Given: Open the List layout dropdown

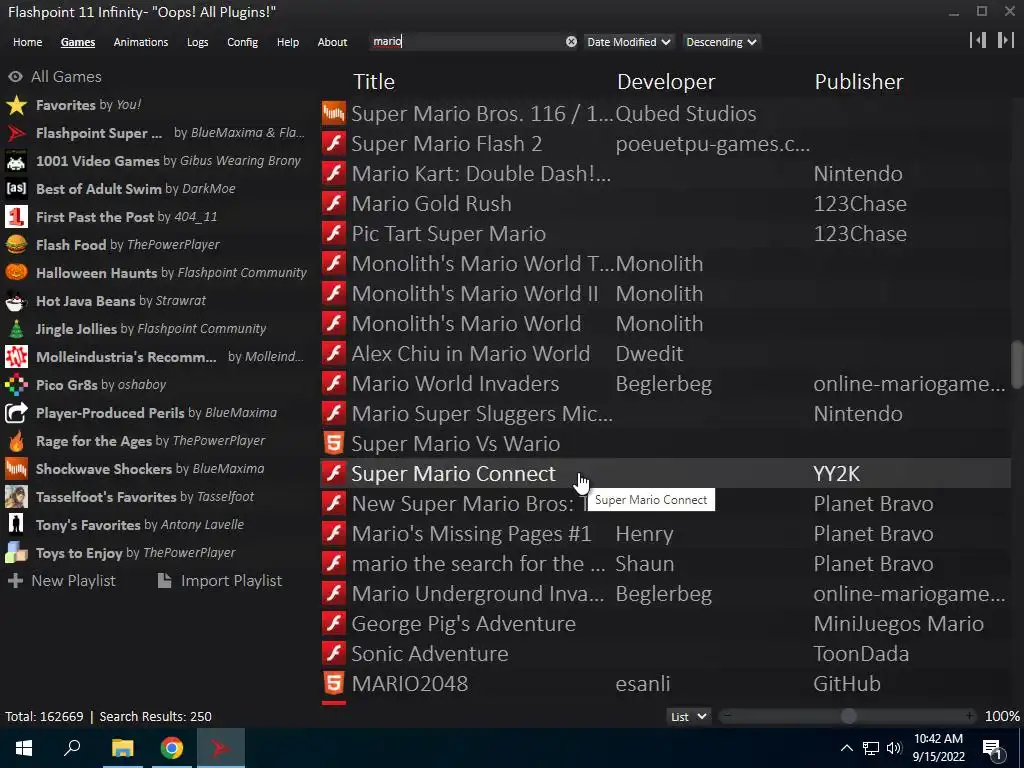Looking at the screenshot, I should [x=688, y=717].
